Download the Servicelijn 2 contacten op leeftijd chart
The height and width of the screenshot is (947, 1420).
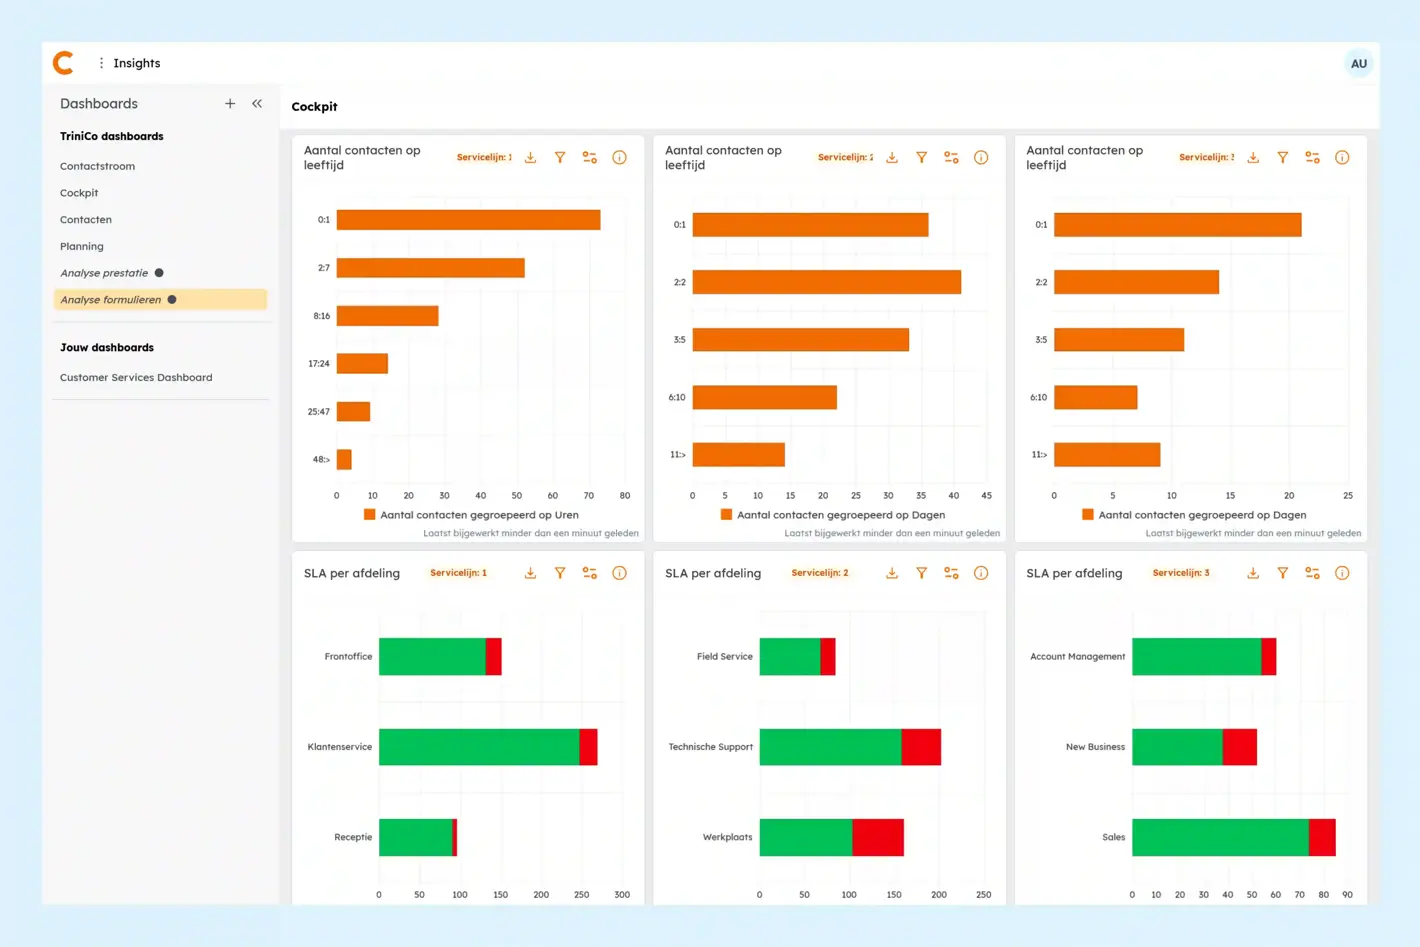click(892, 158)
